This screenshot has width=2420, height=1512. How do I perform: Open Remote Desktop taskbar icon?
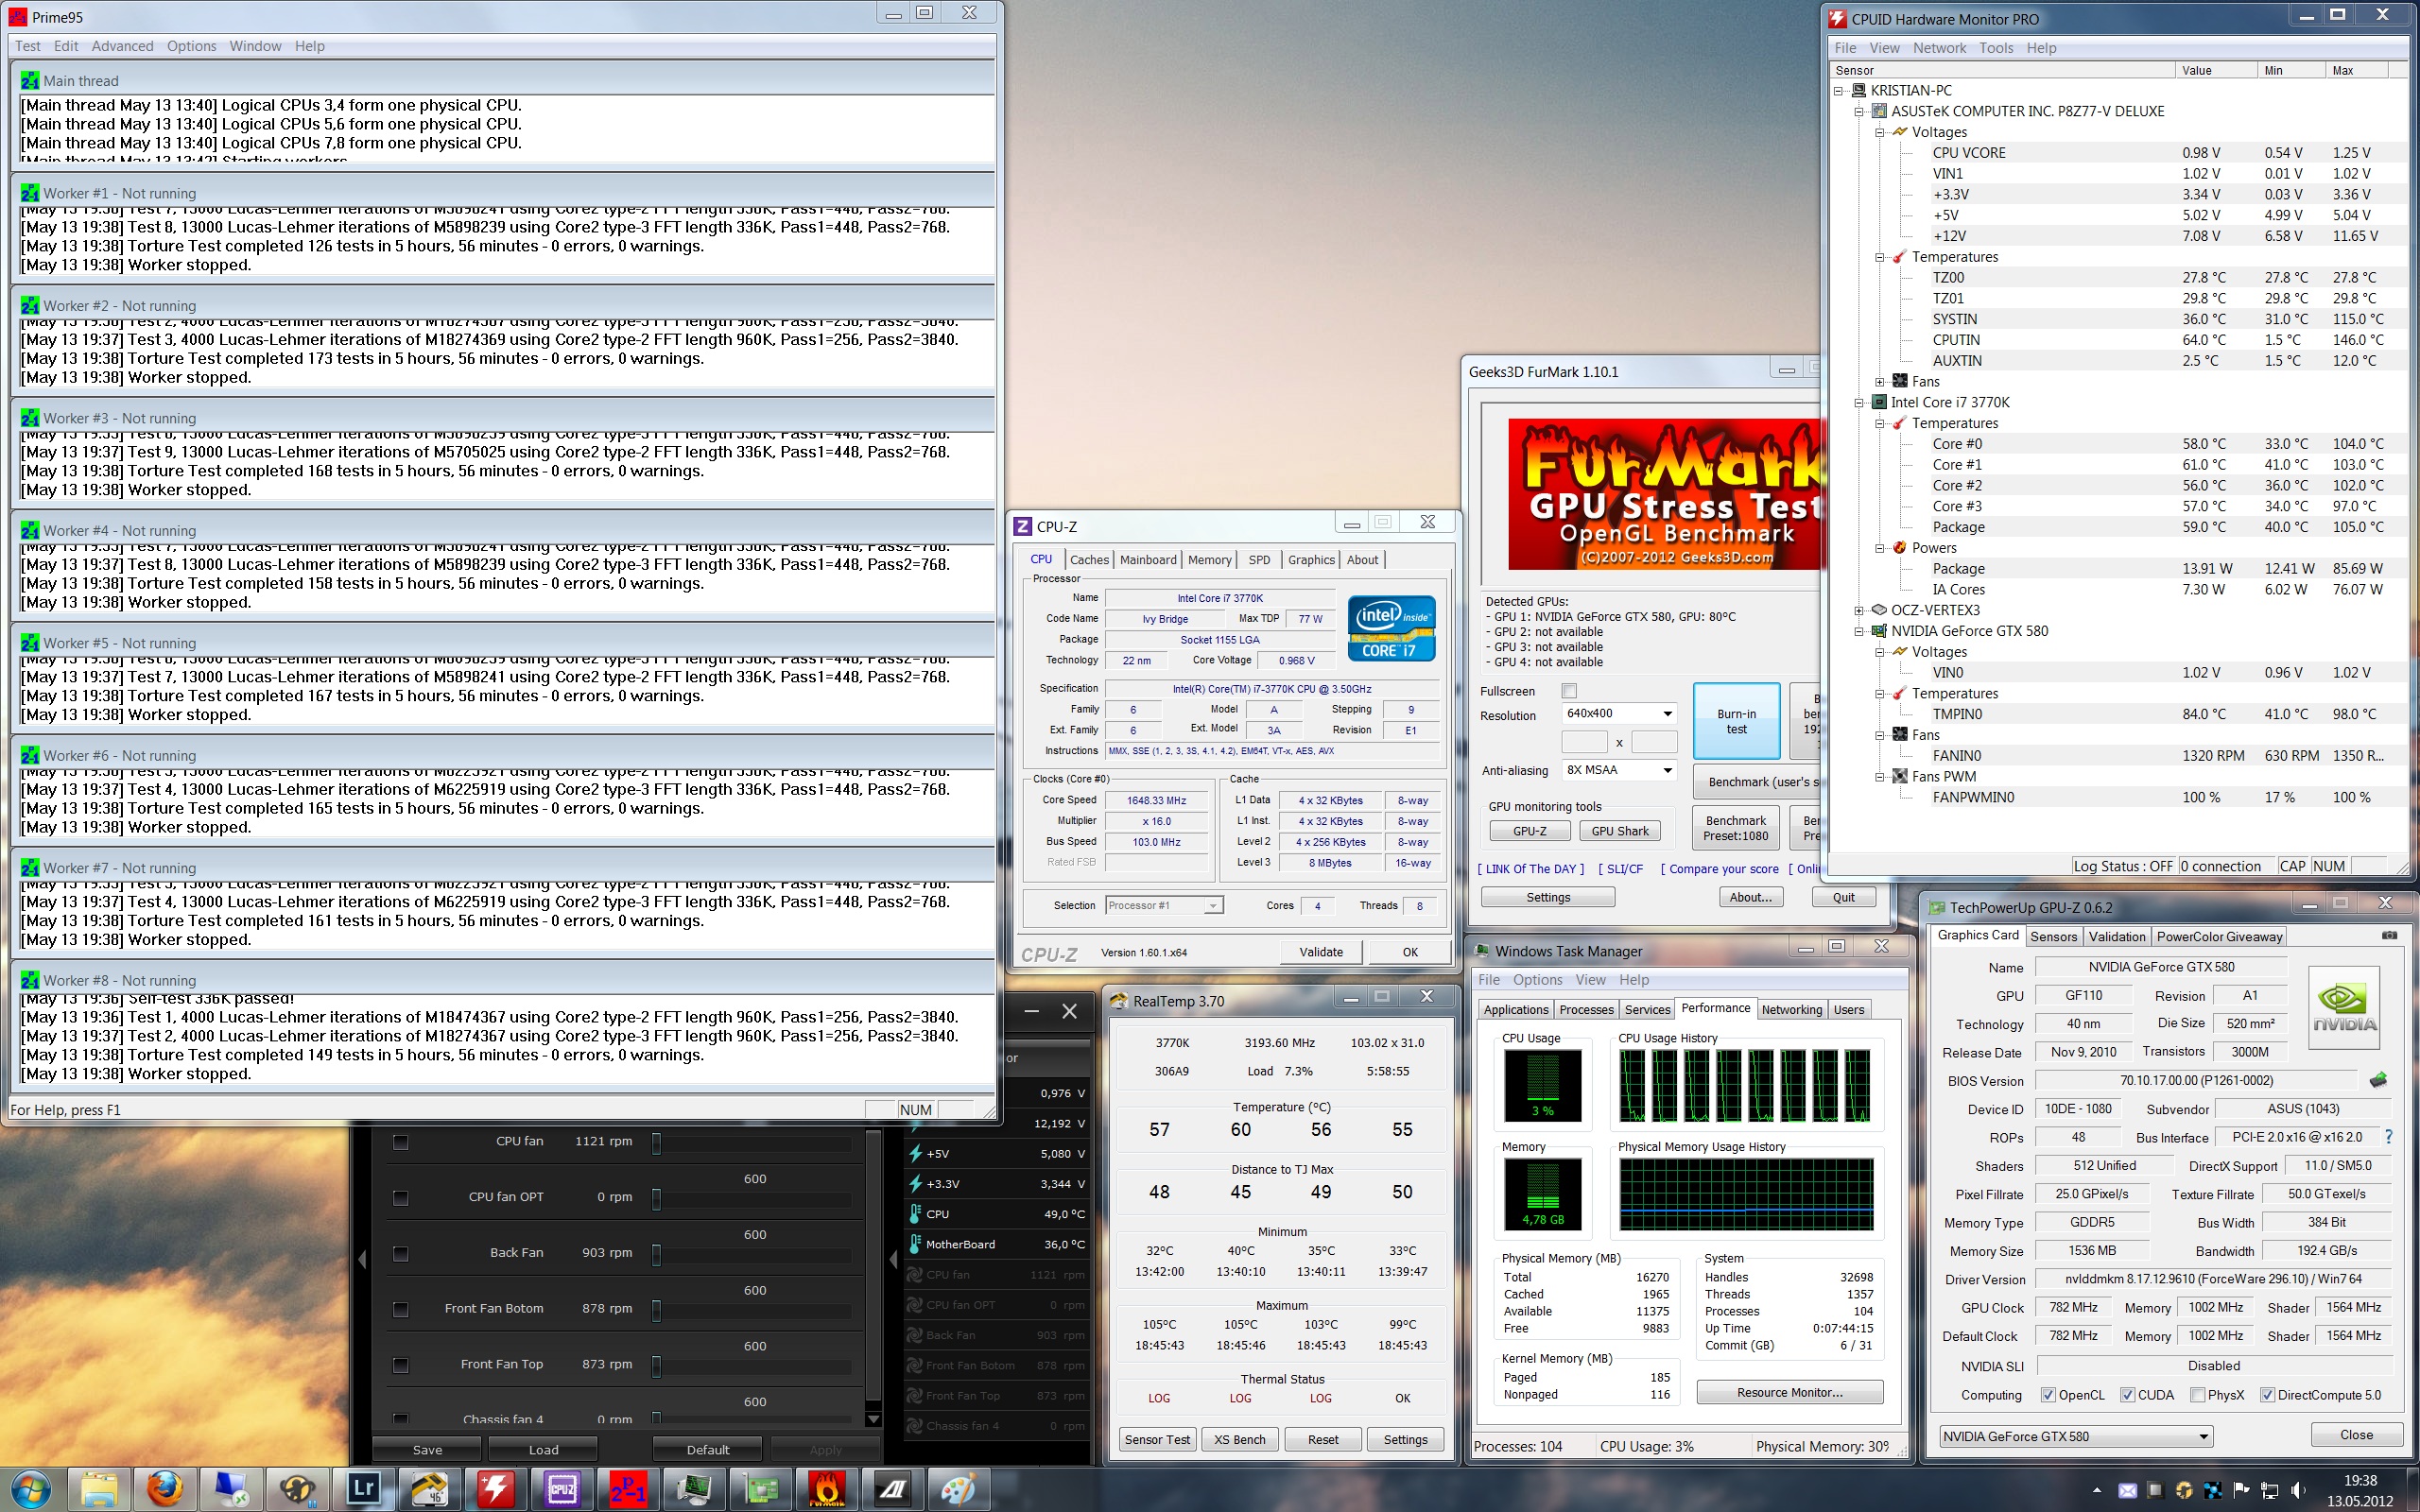[232, 1490]
